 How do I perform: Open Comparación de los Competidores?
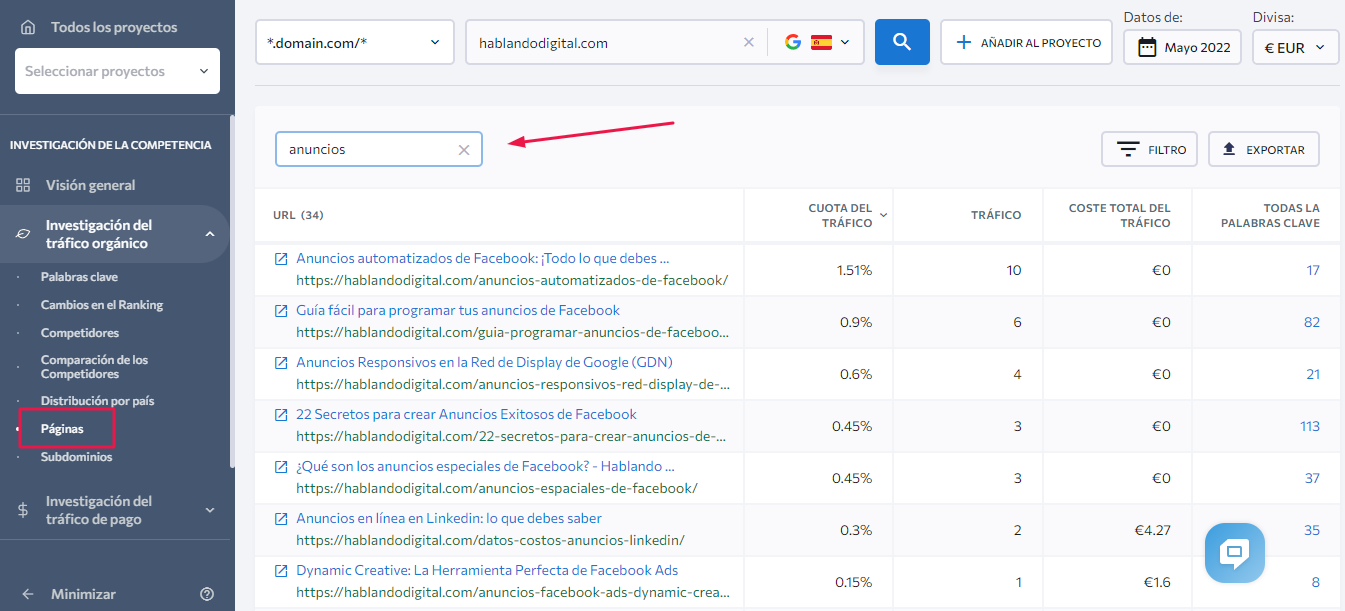[94, 367]
